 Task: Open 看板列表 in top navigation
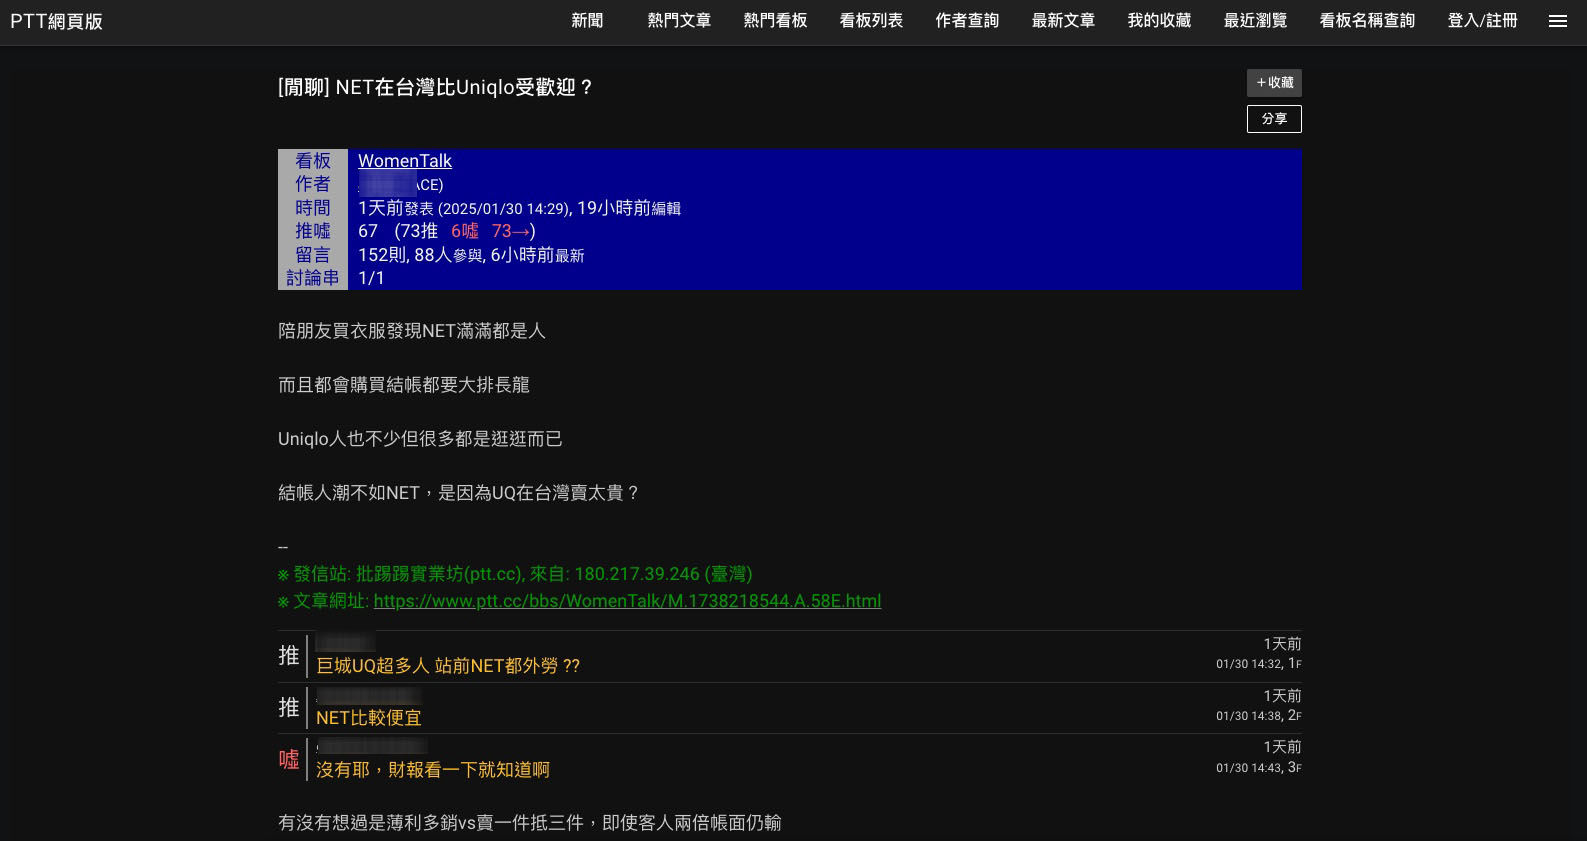tap(871, 21)
